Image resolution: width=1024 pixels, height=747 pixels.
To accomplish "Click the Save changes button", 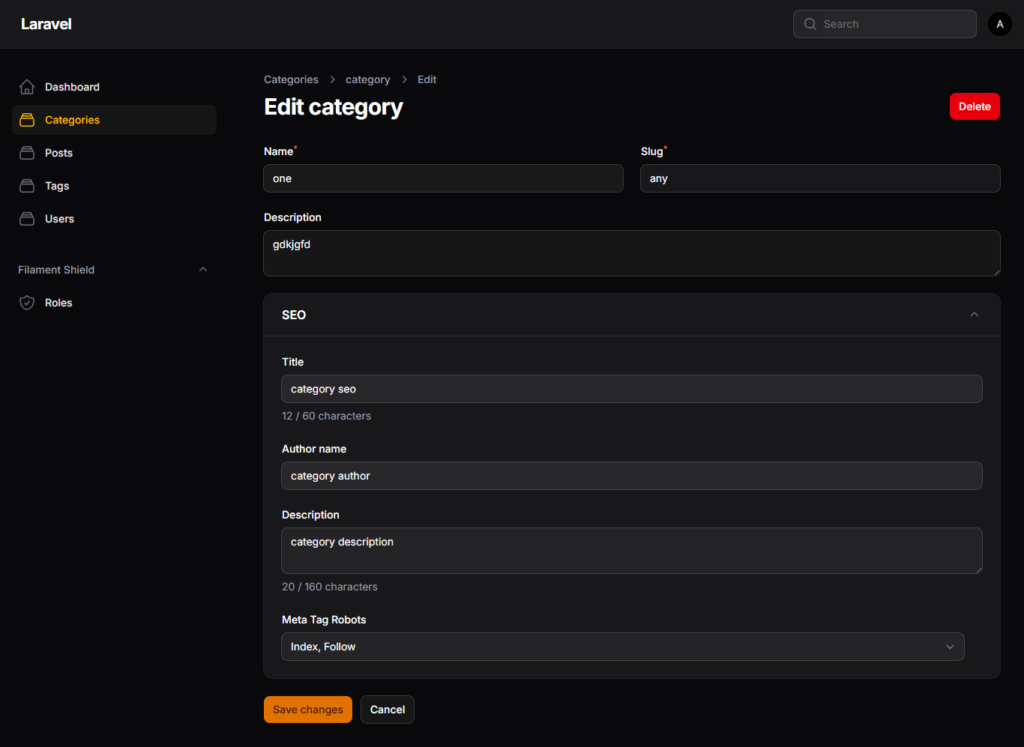I will tap(308, 709).
